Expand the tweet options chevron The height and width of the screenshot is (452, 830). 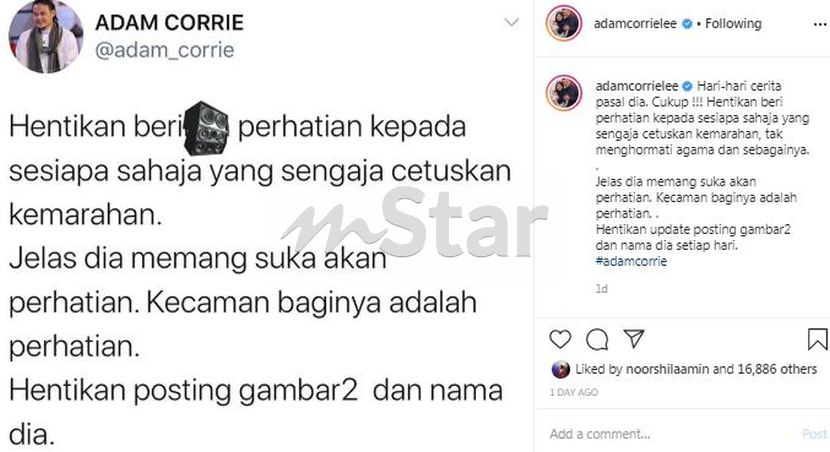tap(511, 22)
